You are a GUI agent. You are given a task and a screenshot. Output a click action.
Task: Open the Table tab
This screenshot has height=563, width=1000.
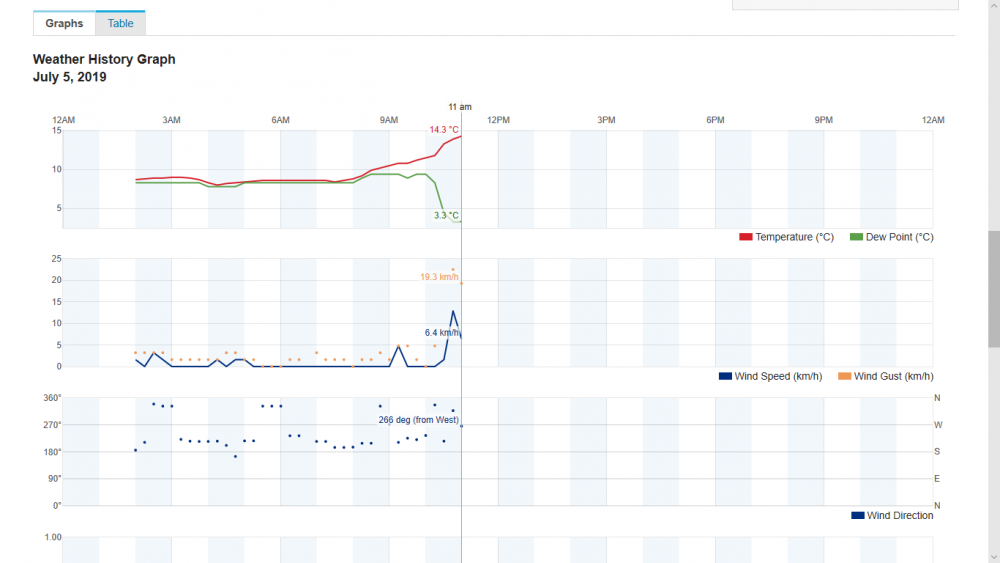(x=121, y=24)
